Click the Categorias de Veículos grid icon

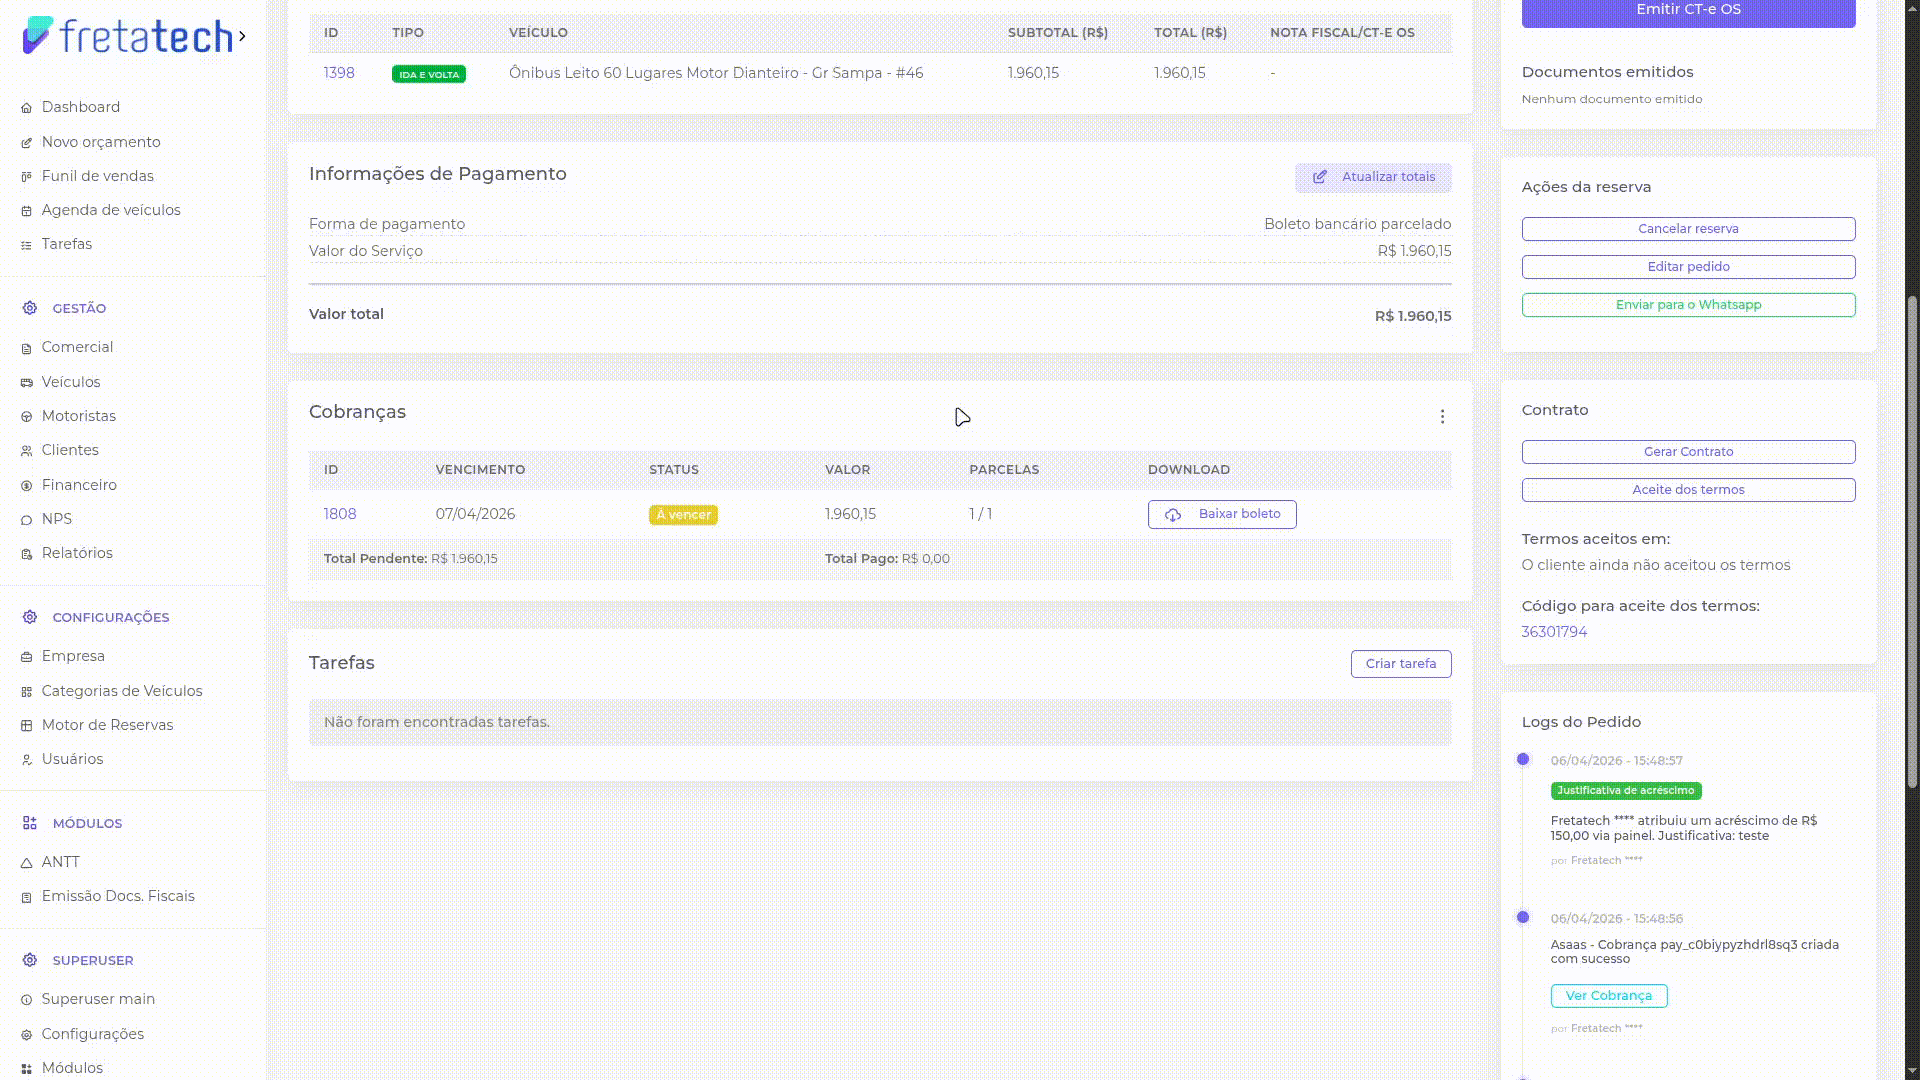point(27,692)
